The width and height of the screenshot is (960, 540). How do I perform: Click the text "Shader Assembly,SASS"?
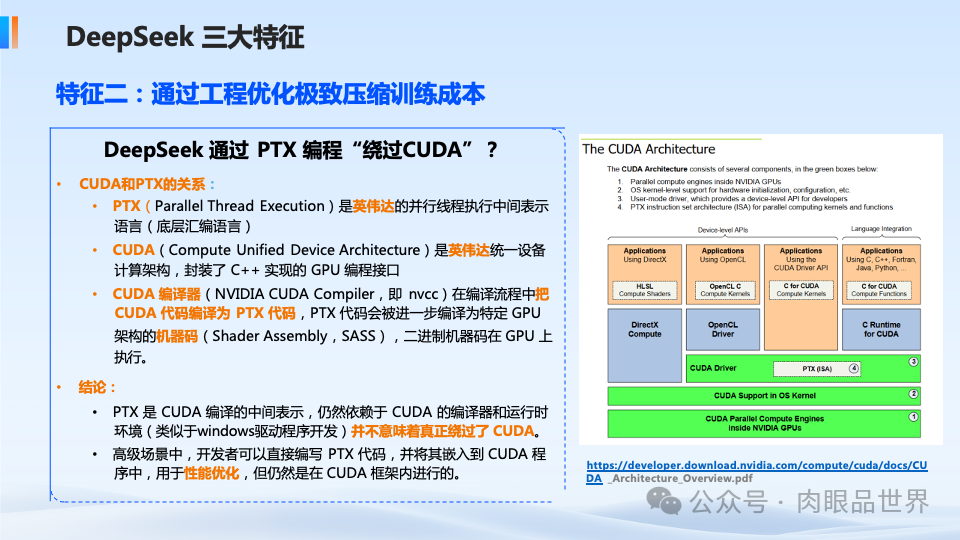(x=293, y=336)
